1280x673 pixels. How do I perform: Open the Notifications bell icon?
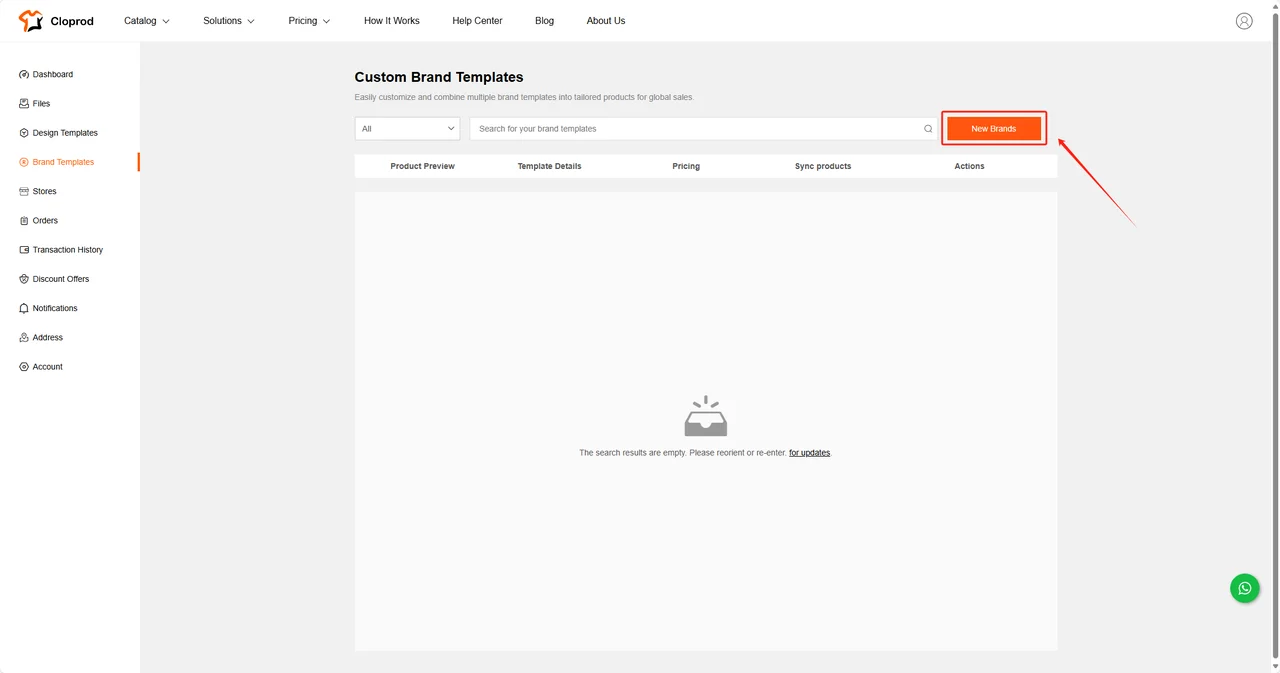click(24, 309)
